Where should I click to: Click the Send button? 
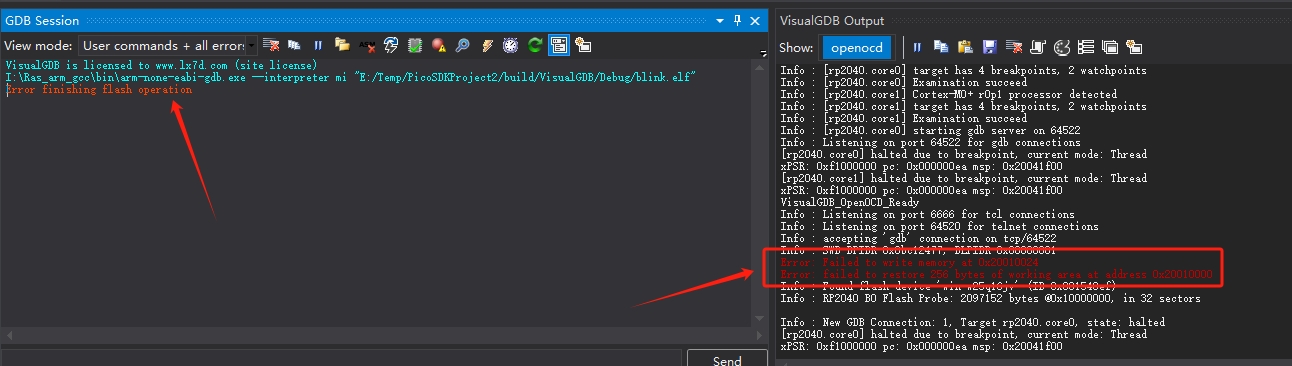point(727,358)
